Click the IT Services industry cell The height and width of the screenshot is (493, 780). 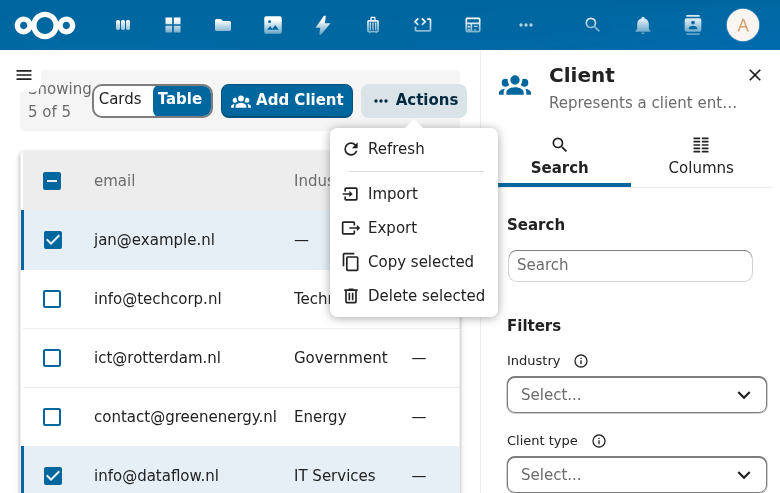click(x=334, y=476)
